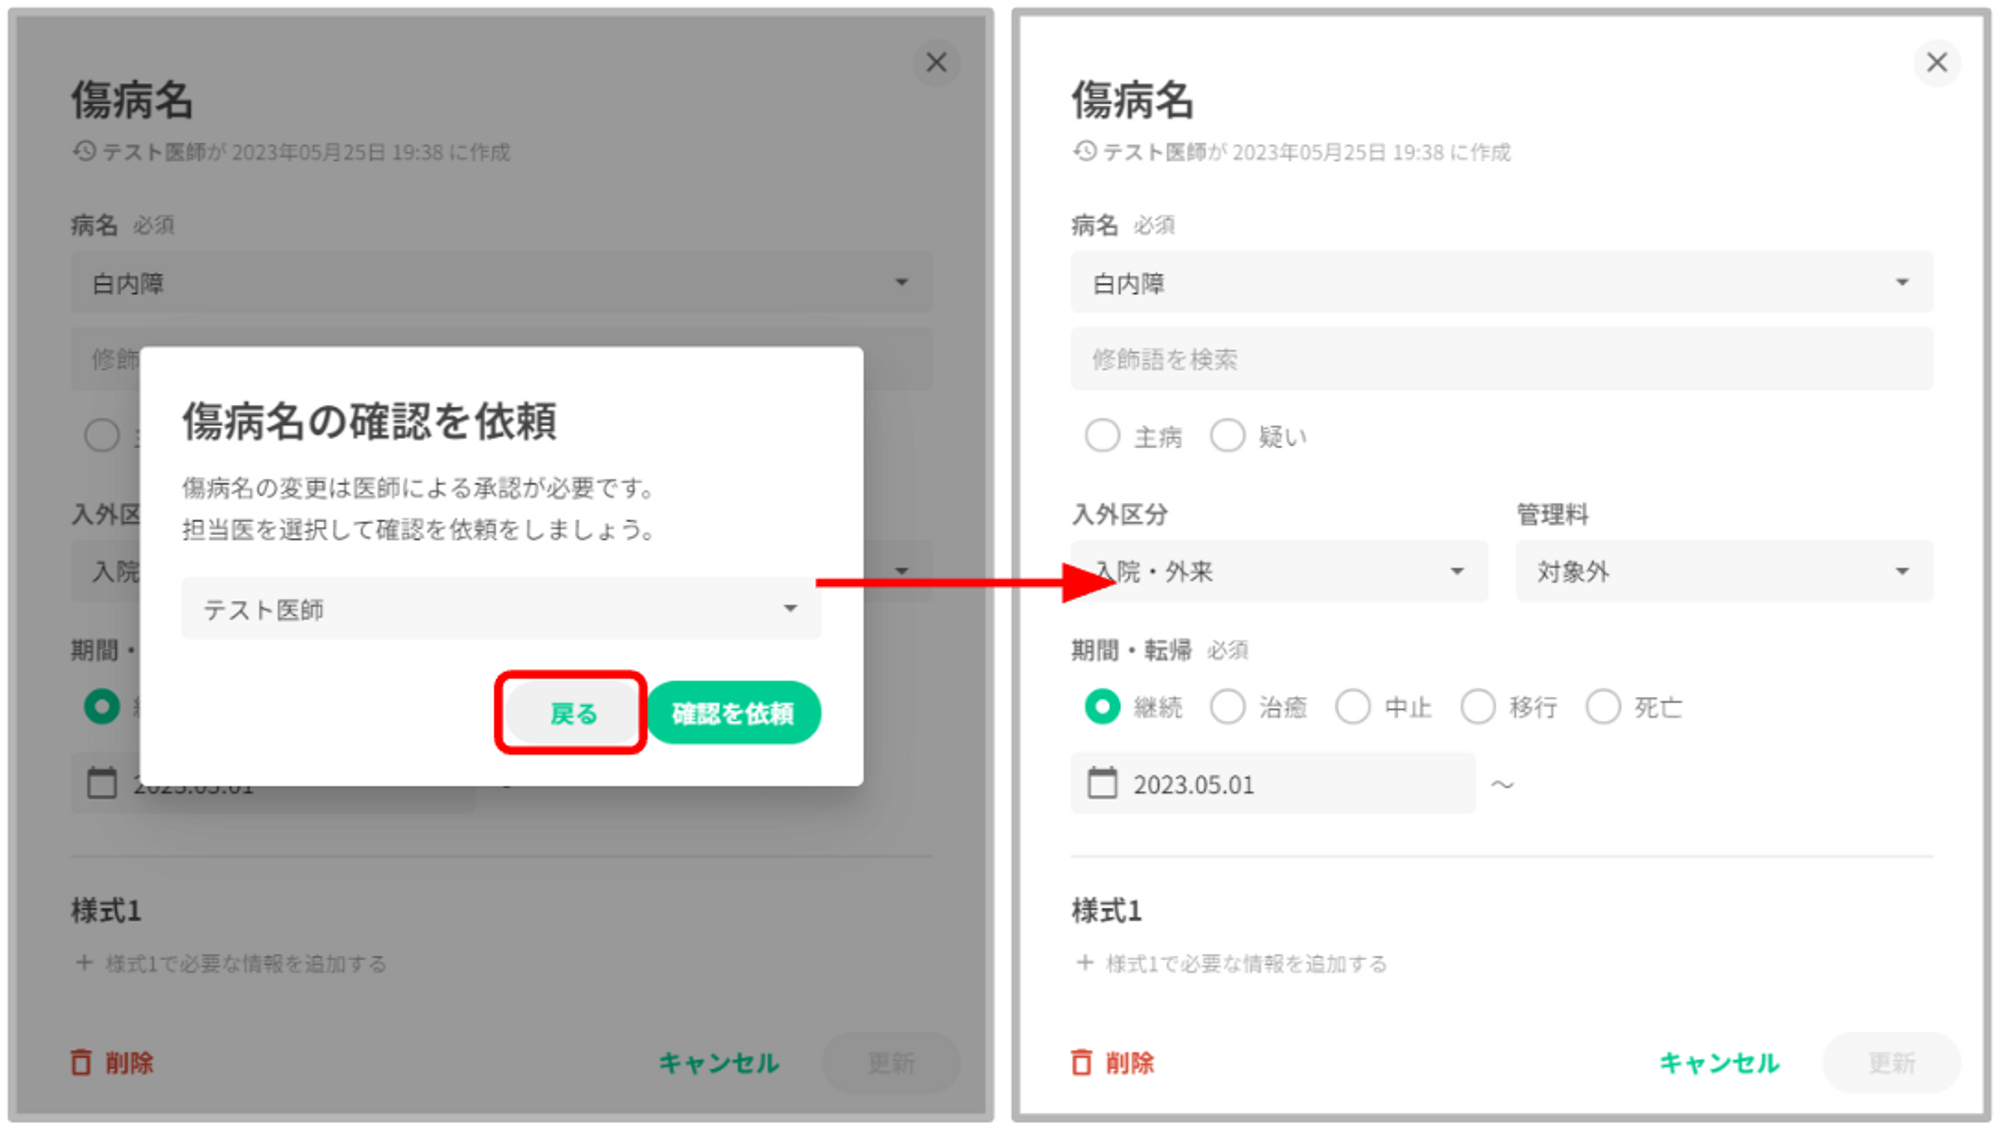Select the 死亡 outcome radio button
2000x1126 pixels.
1603,707
